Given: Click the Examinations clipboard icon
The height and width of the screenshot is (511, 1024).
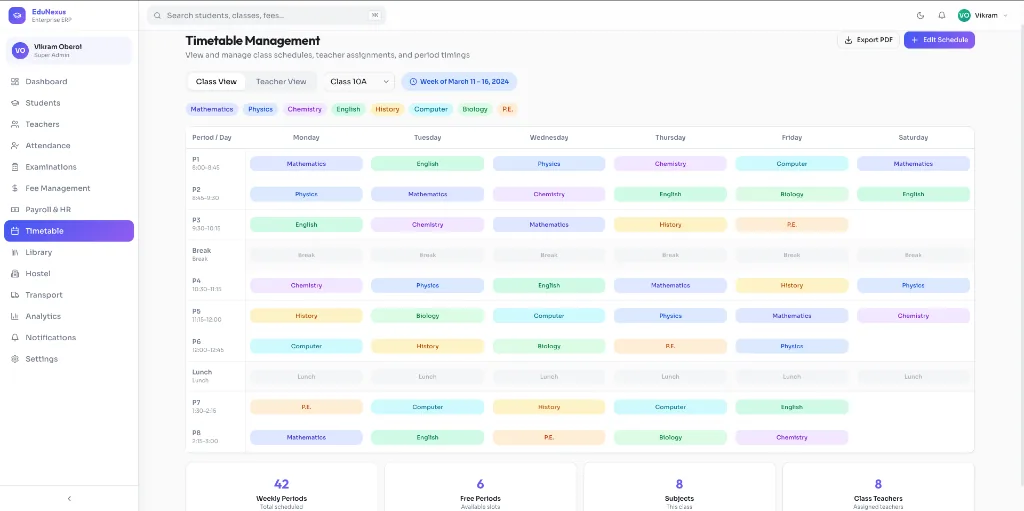Looking at the screenshot, I should pyautogui.click(x=15, y=167).
